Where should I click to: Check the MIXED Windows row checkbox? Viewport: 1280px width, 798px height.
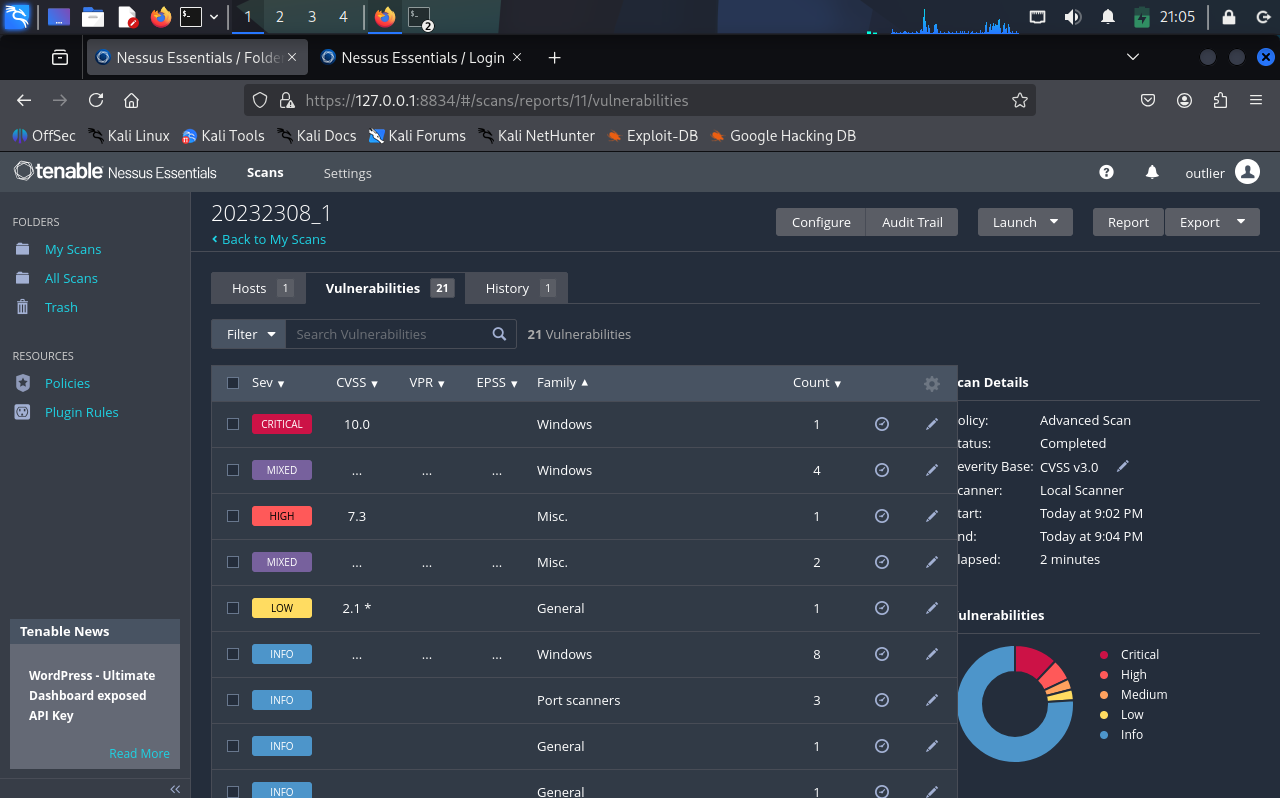pyautogui.click(x=233, y=470)
